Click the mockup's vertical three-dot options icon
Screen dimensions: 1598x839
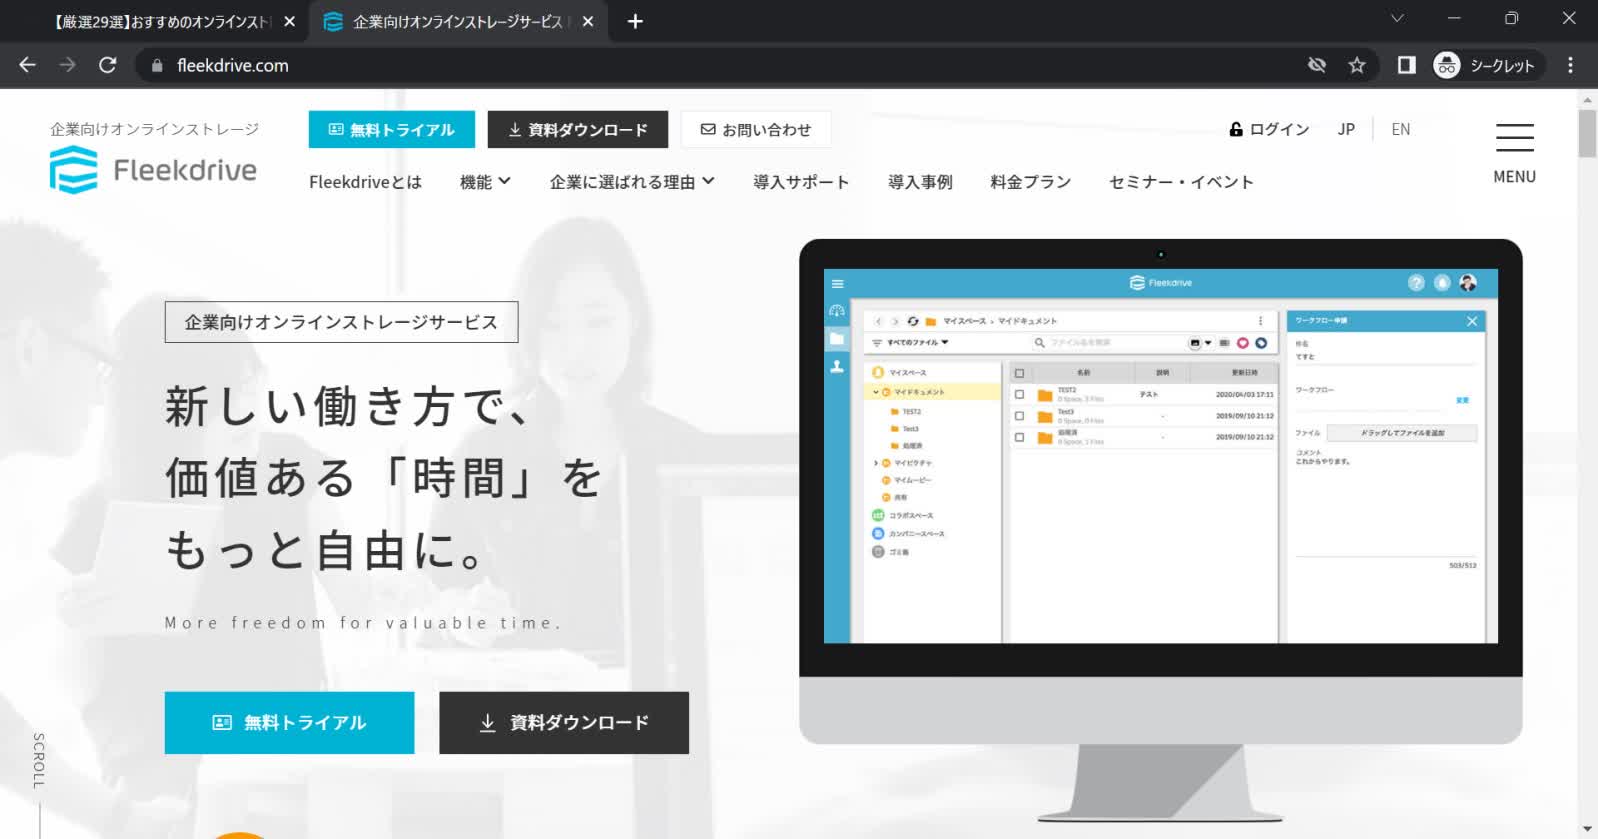pyautogui.click(x=1260, y=321)
